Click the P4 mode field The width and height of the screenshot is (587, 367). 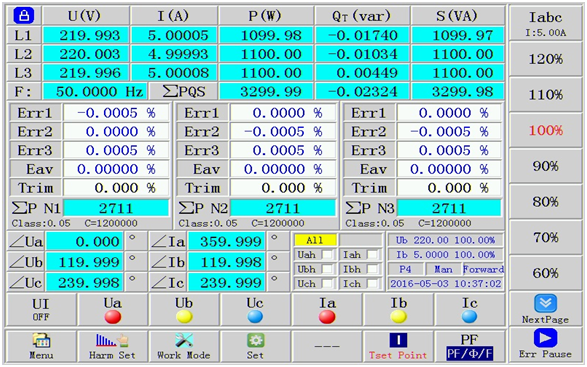tap(405, 269)
